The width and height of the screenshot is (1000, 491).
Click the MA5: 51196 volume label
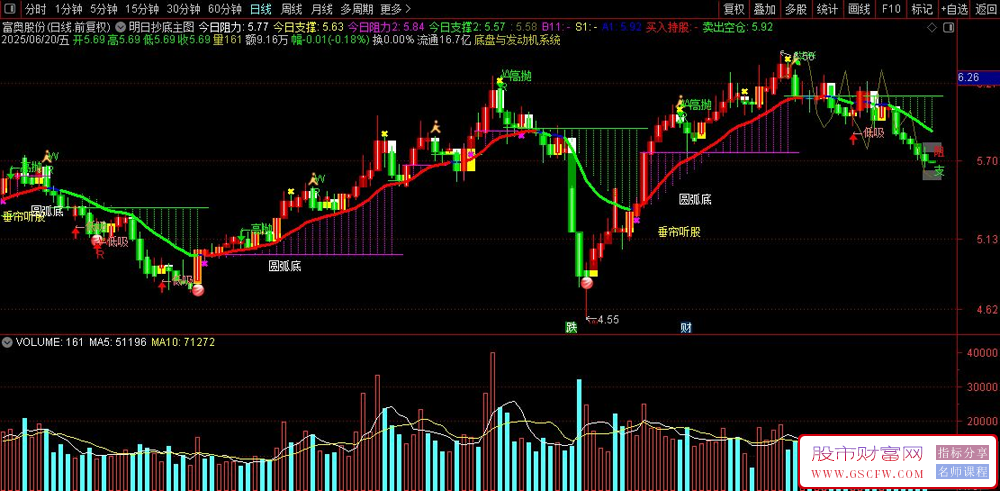click(118, 342)
